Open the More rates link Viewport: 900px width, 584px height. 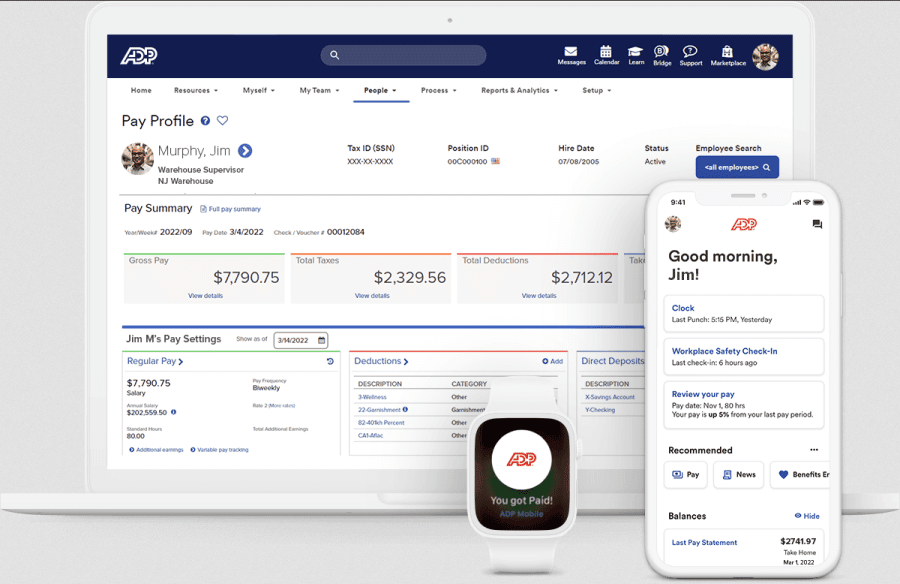pos(282,405)
